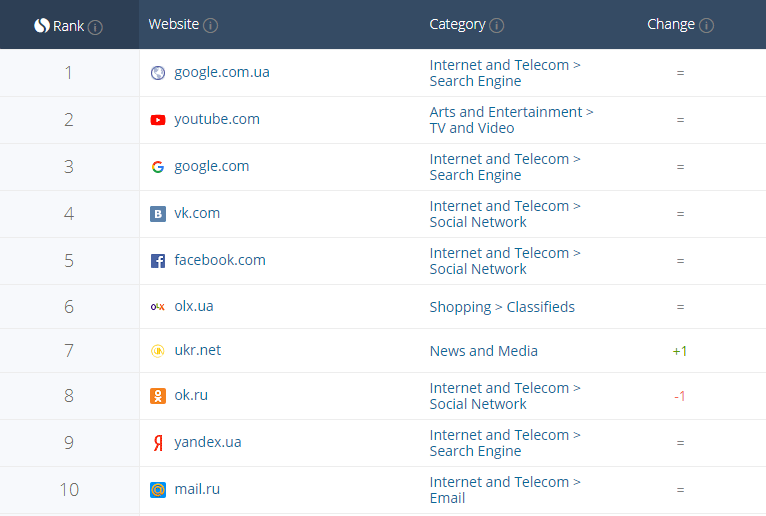Click the info icon beside Category header
This screenshot has width=766, height=516.
[497, 25]
